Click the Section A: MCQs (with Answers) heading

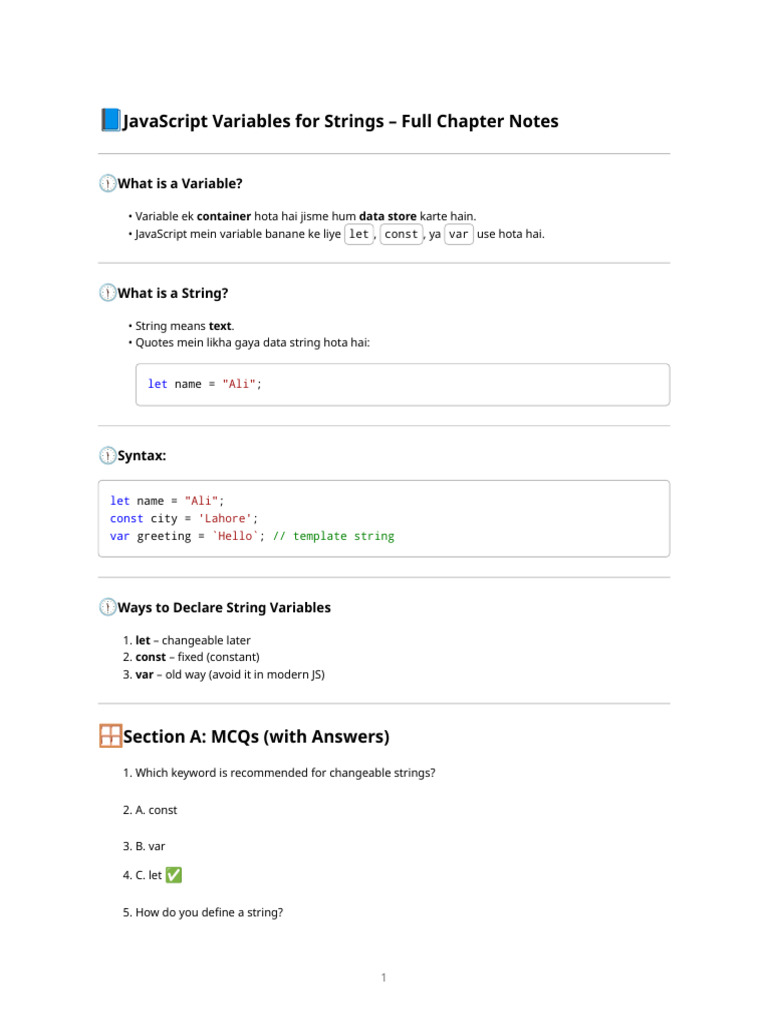[x=256, y=737]
